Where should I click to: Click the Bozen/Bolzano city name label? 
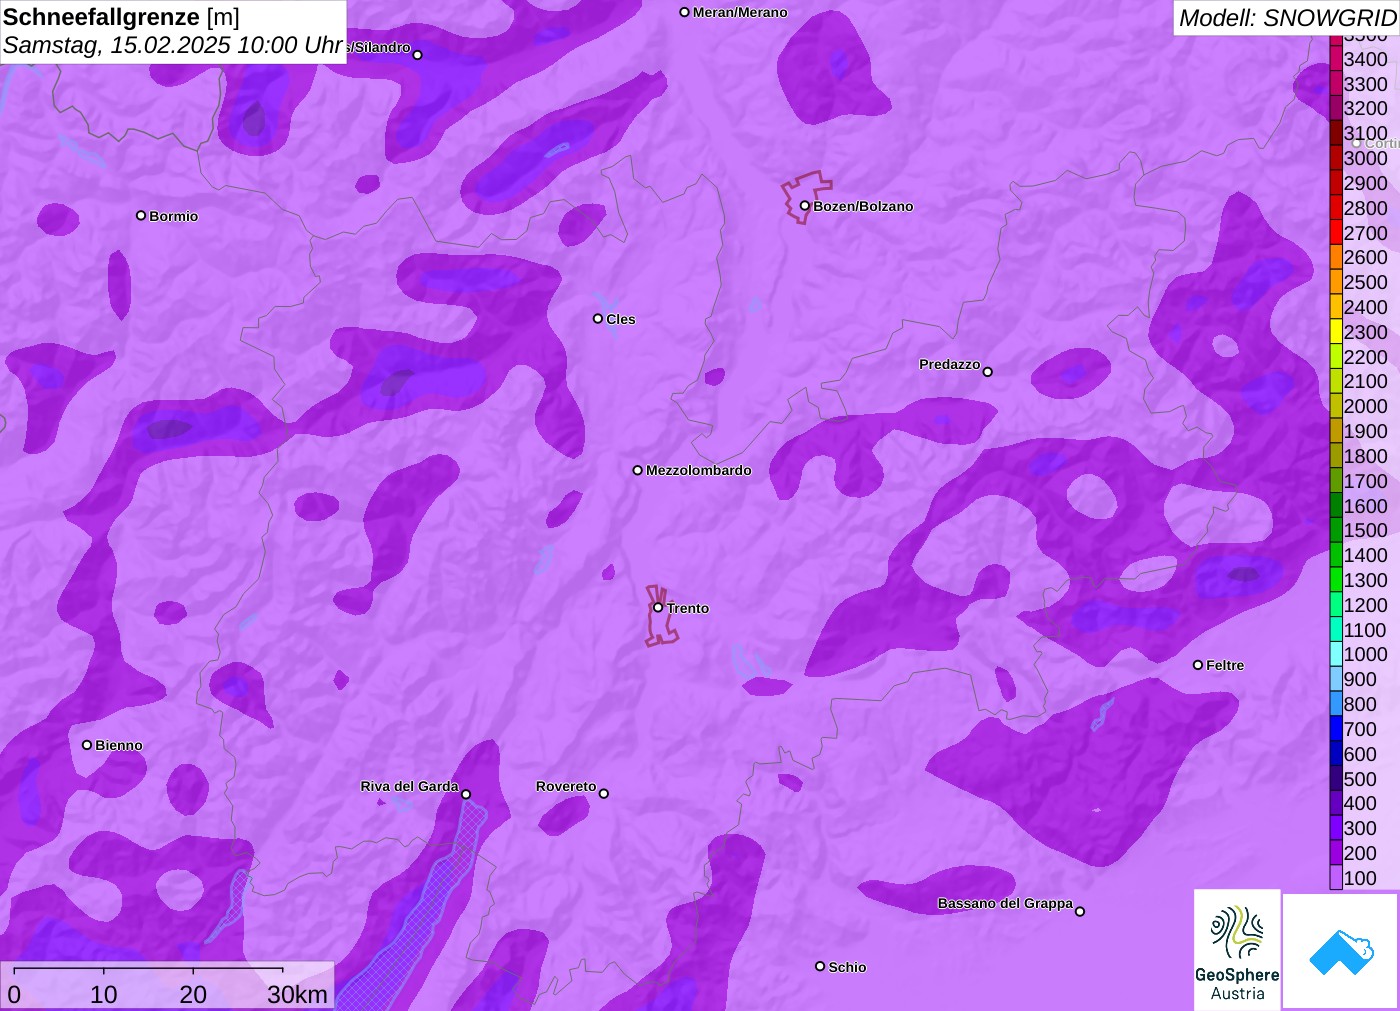pos(863,206)
